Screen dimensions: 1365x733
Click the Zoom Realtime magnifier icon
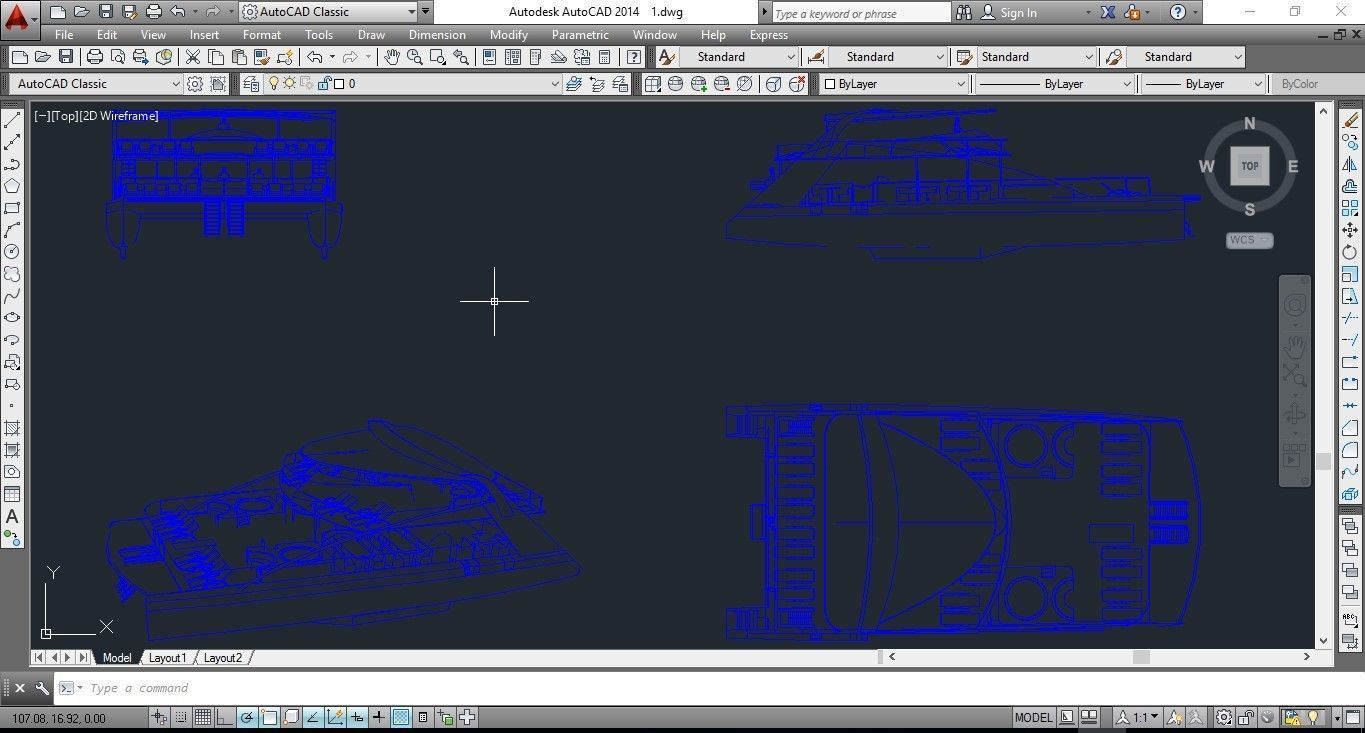[414, 57]
